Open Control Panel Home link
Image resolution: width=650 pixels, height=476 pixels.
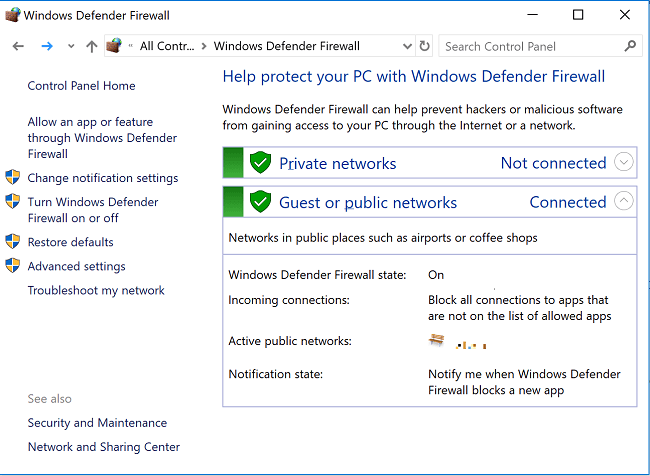coord(81,86)
